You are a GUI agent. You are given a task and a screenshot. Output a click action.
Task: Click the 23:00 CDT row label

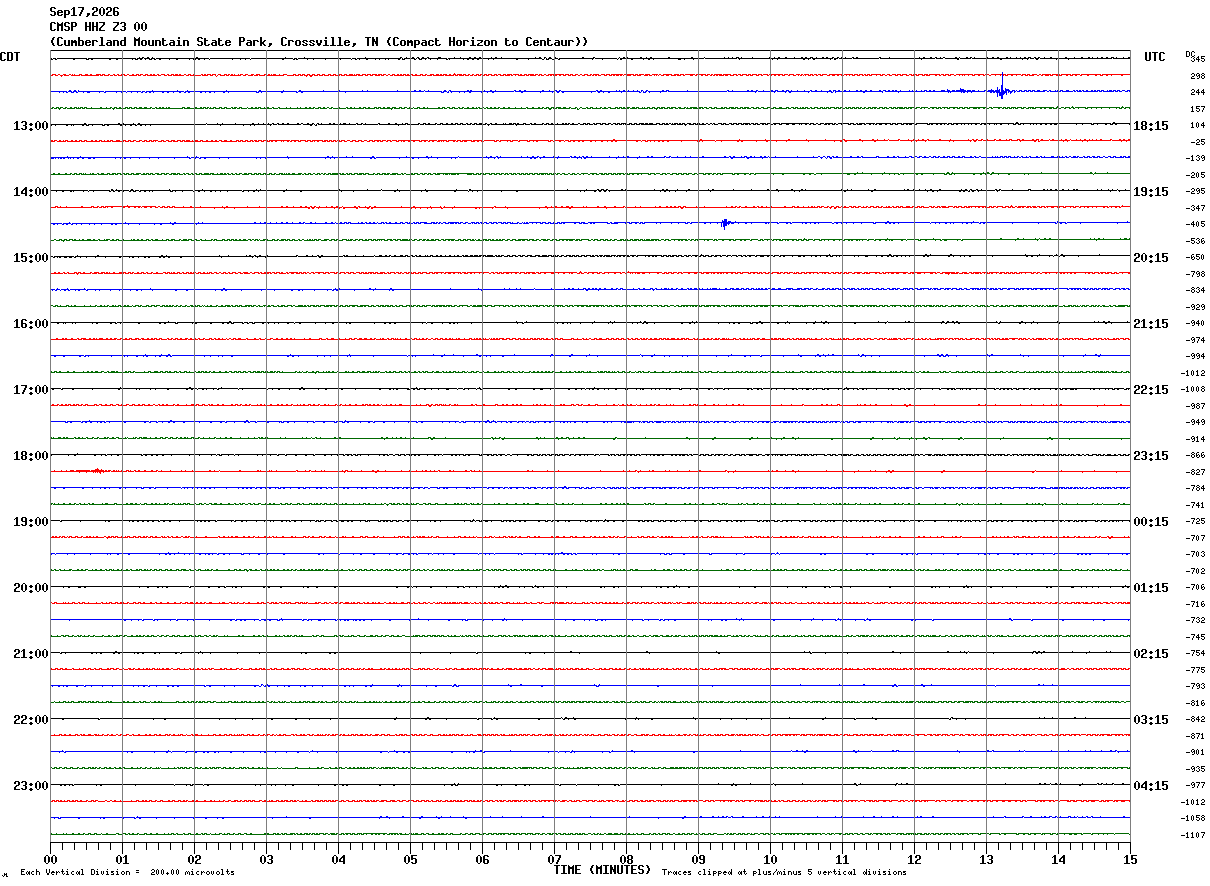pos(31,785)
